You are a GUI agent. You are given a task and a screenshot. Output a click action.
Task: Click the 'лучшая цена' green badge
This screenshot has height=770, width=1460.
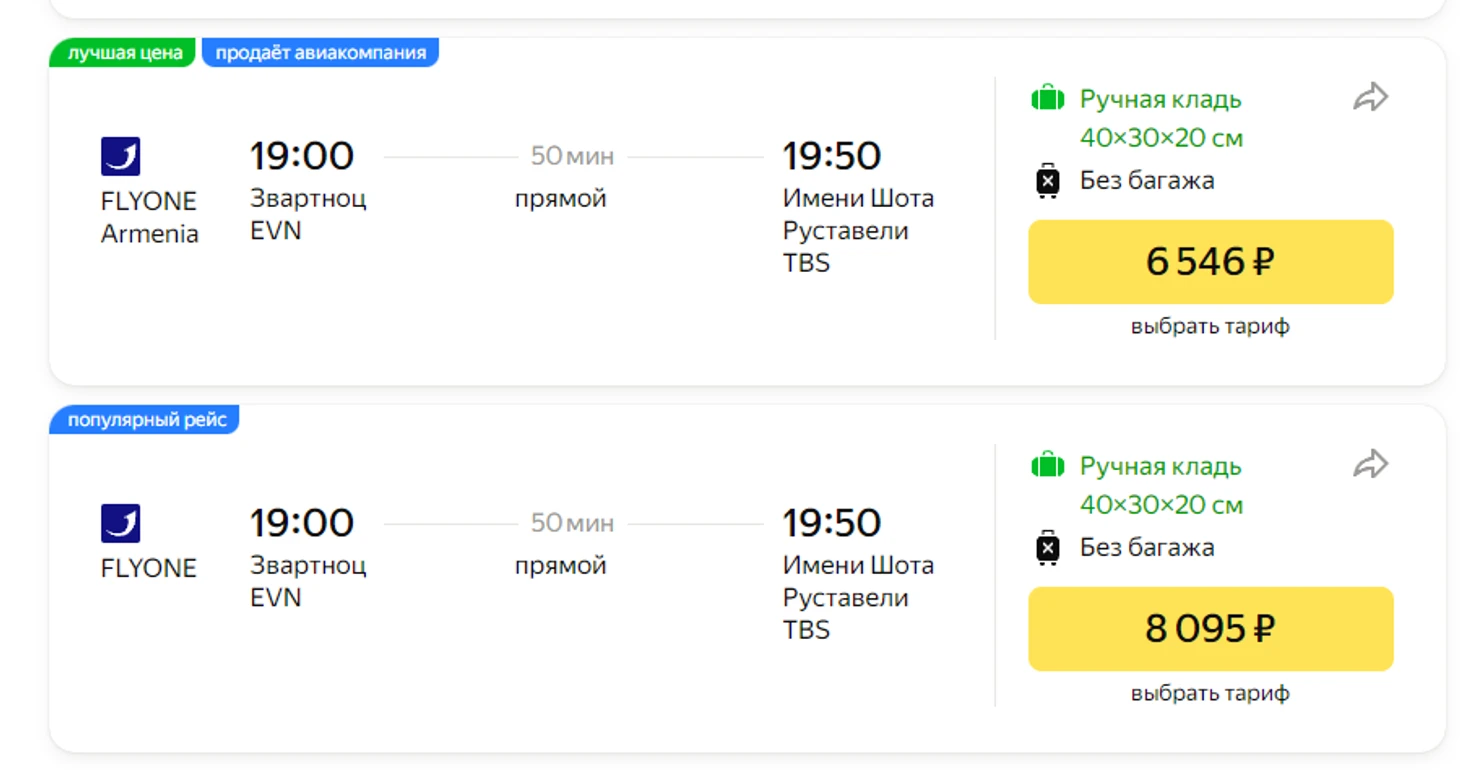[x=123, y=53]
